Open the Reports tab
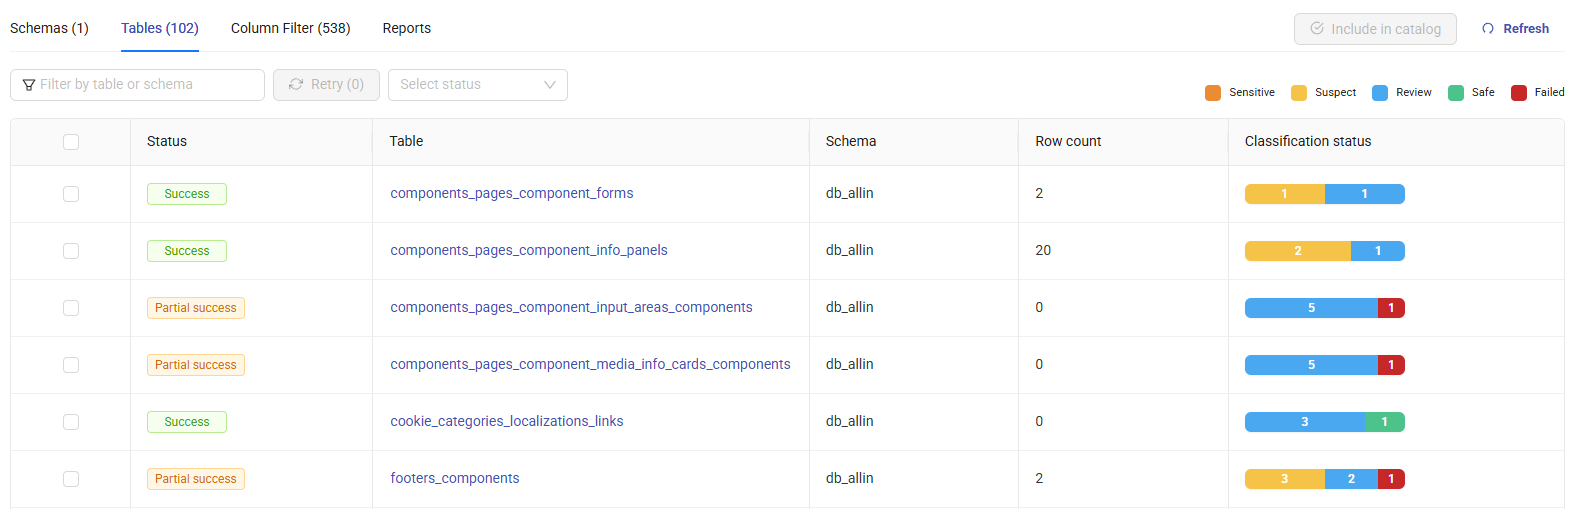The height and width of the screenshot is (509, 1579). [x=406, y=28]
